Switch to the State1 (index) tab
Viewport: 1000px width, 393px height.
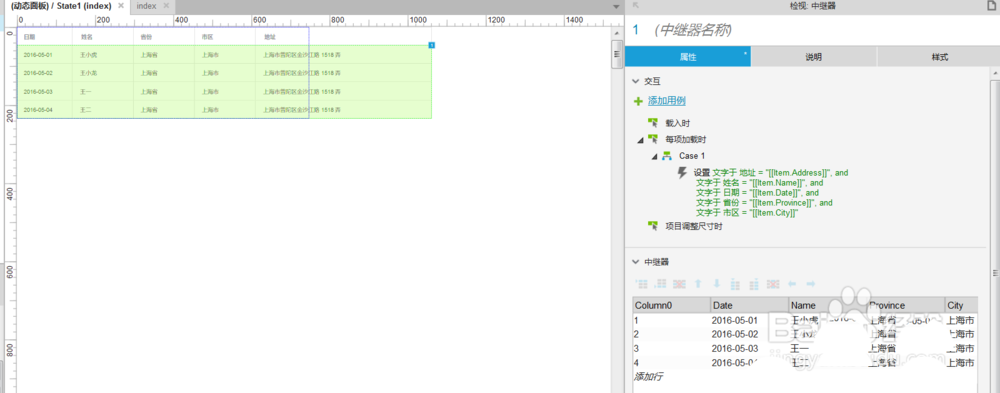tap(61, 6)
